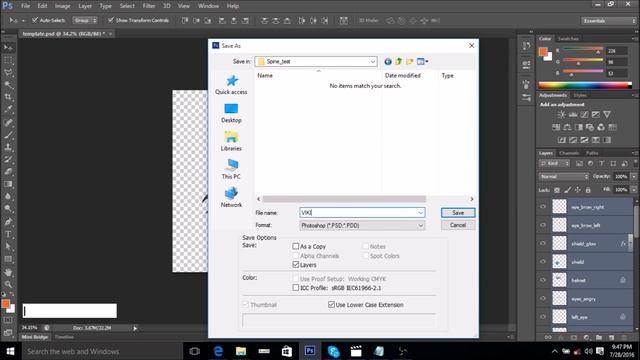Open Quick access in Save As sidebar
The width and height of the screenshot is (640, 360).
point(231,85)
